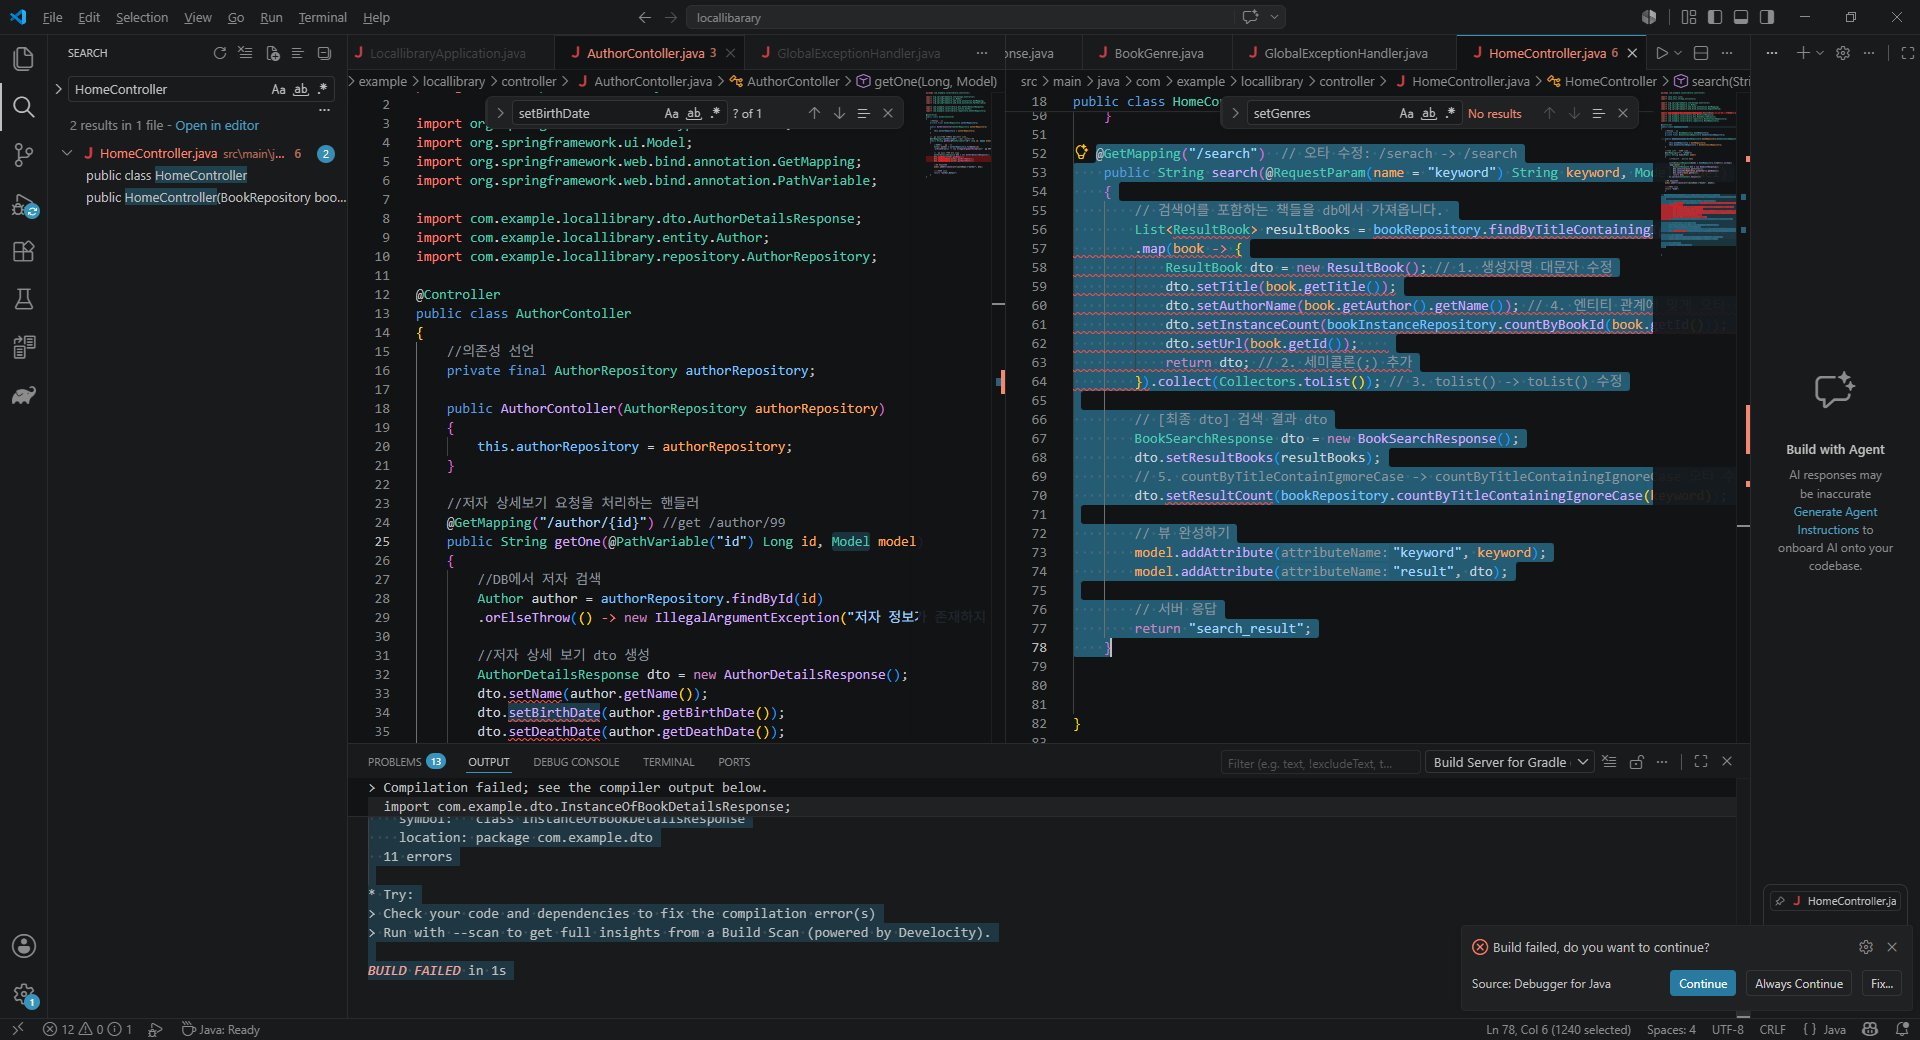Switch to the DEBUG CONSOLE tab
The width and height of the screenshot is (1920, 1040).
pos(576,762)
